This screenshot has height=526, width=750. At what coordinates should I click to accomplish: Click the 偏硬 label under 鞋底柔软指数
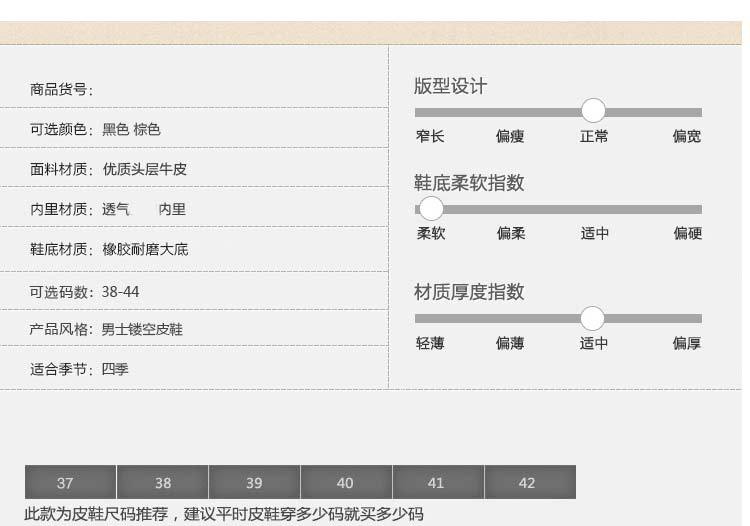click(x=687, y=234)
